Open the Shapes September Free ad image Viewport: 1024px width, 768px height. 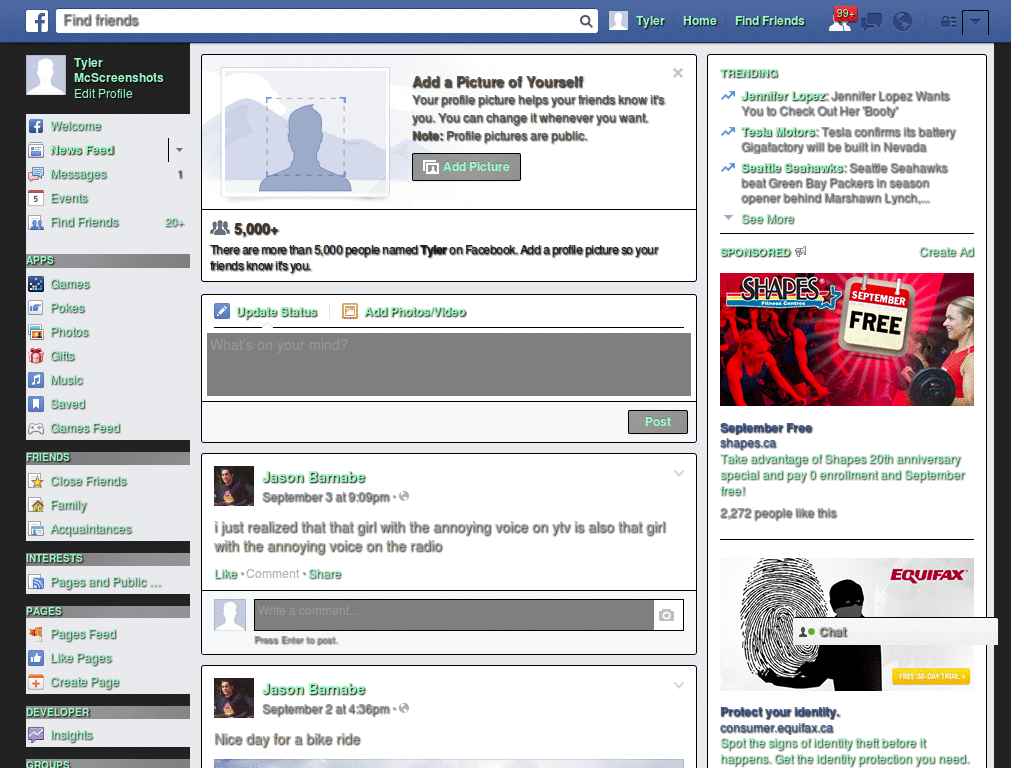click(x=846, y=340)
